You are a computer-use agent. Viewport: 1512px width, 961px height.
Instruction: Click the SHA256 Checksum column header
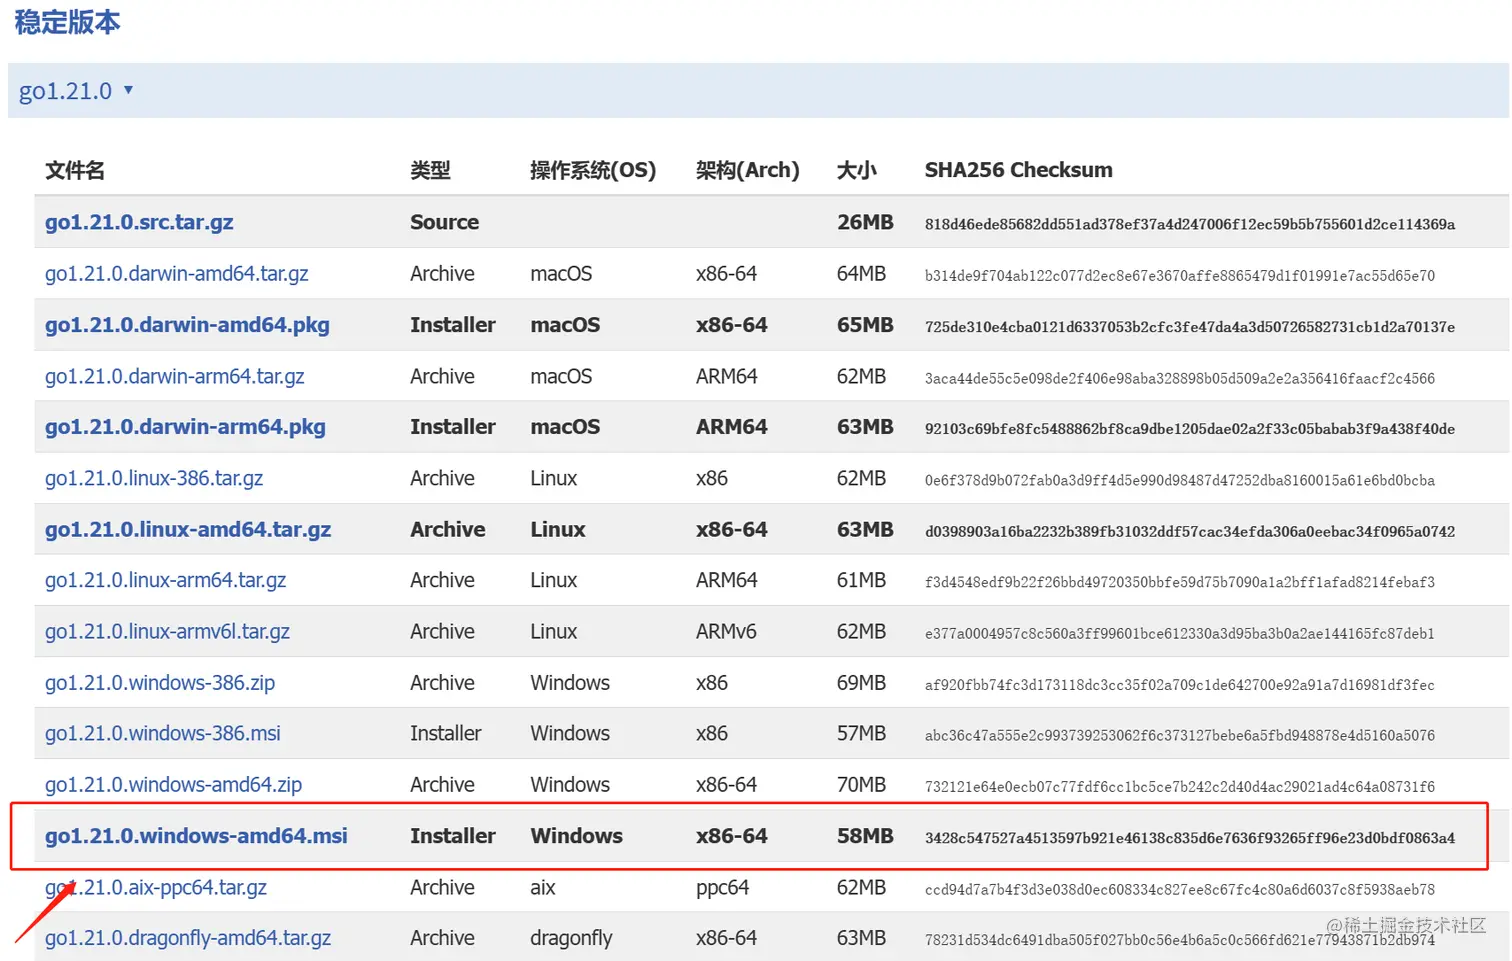[1018, 170]
